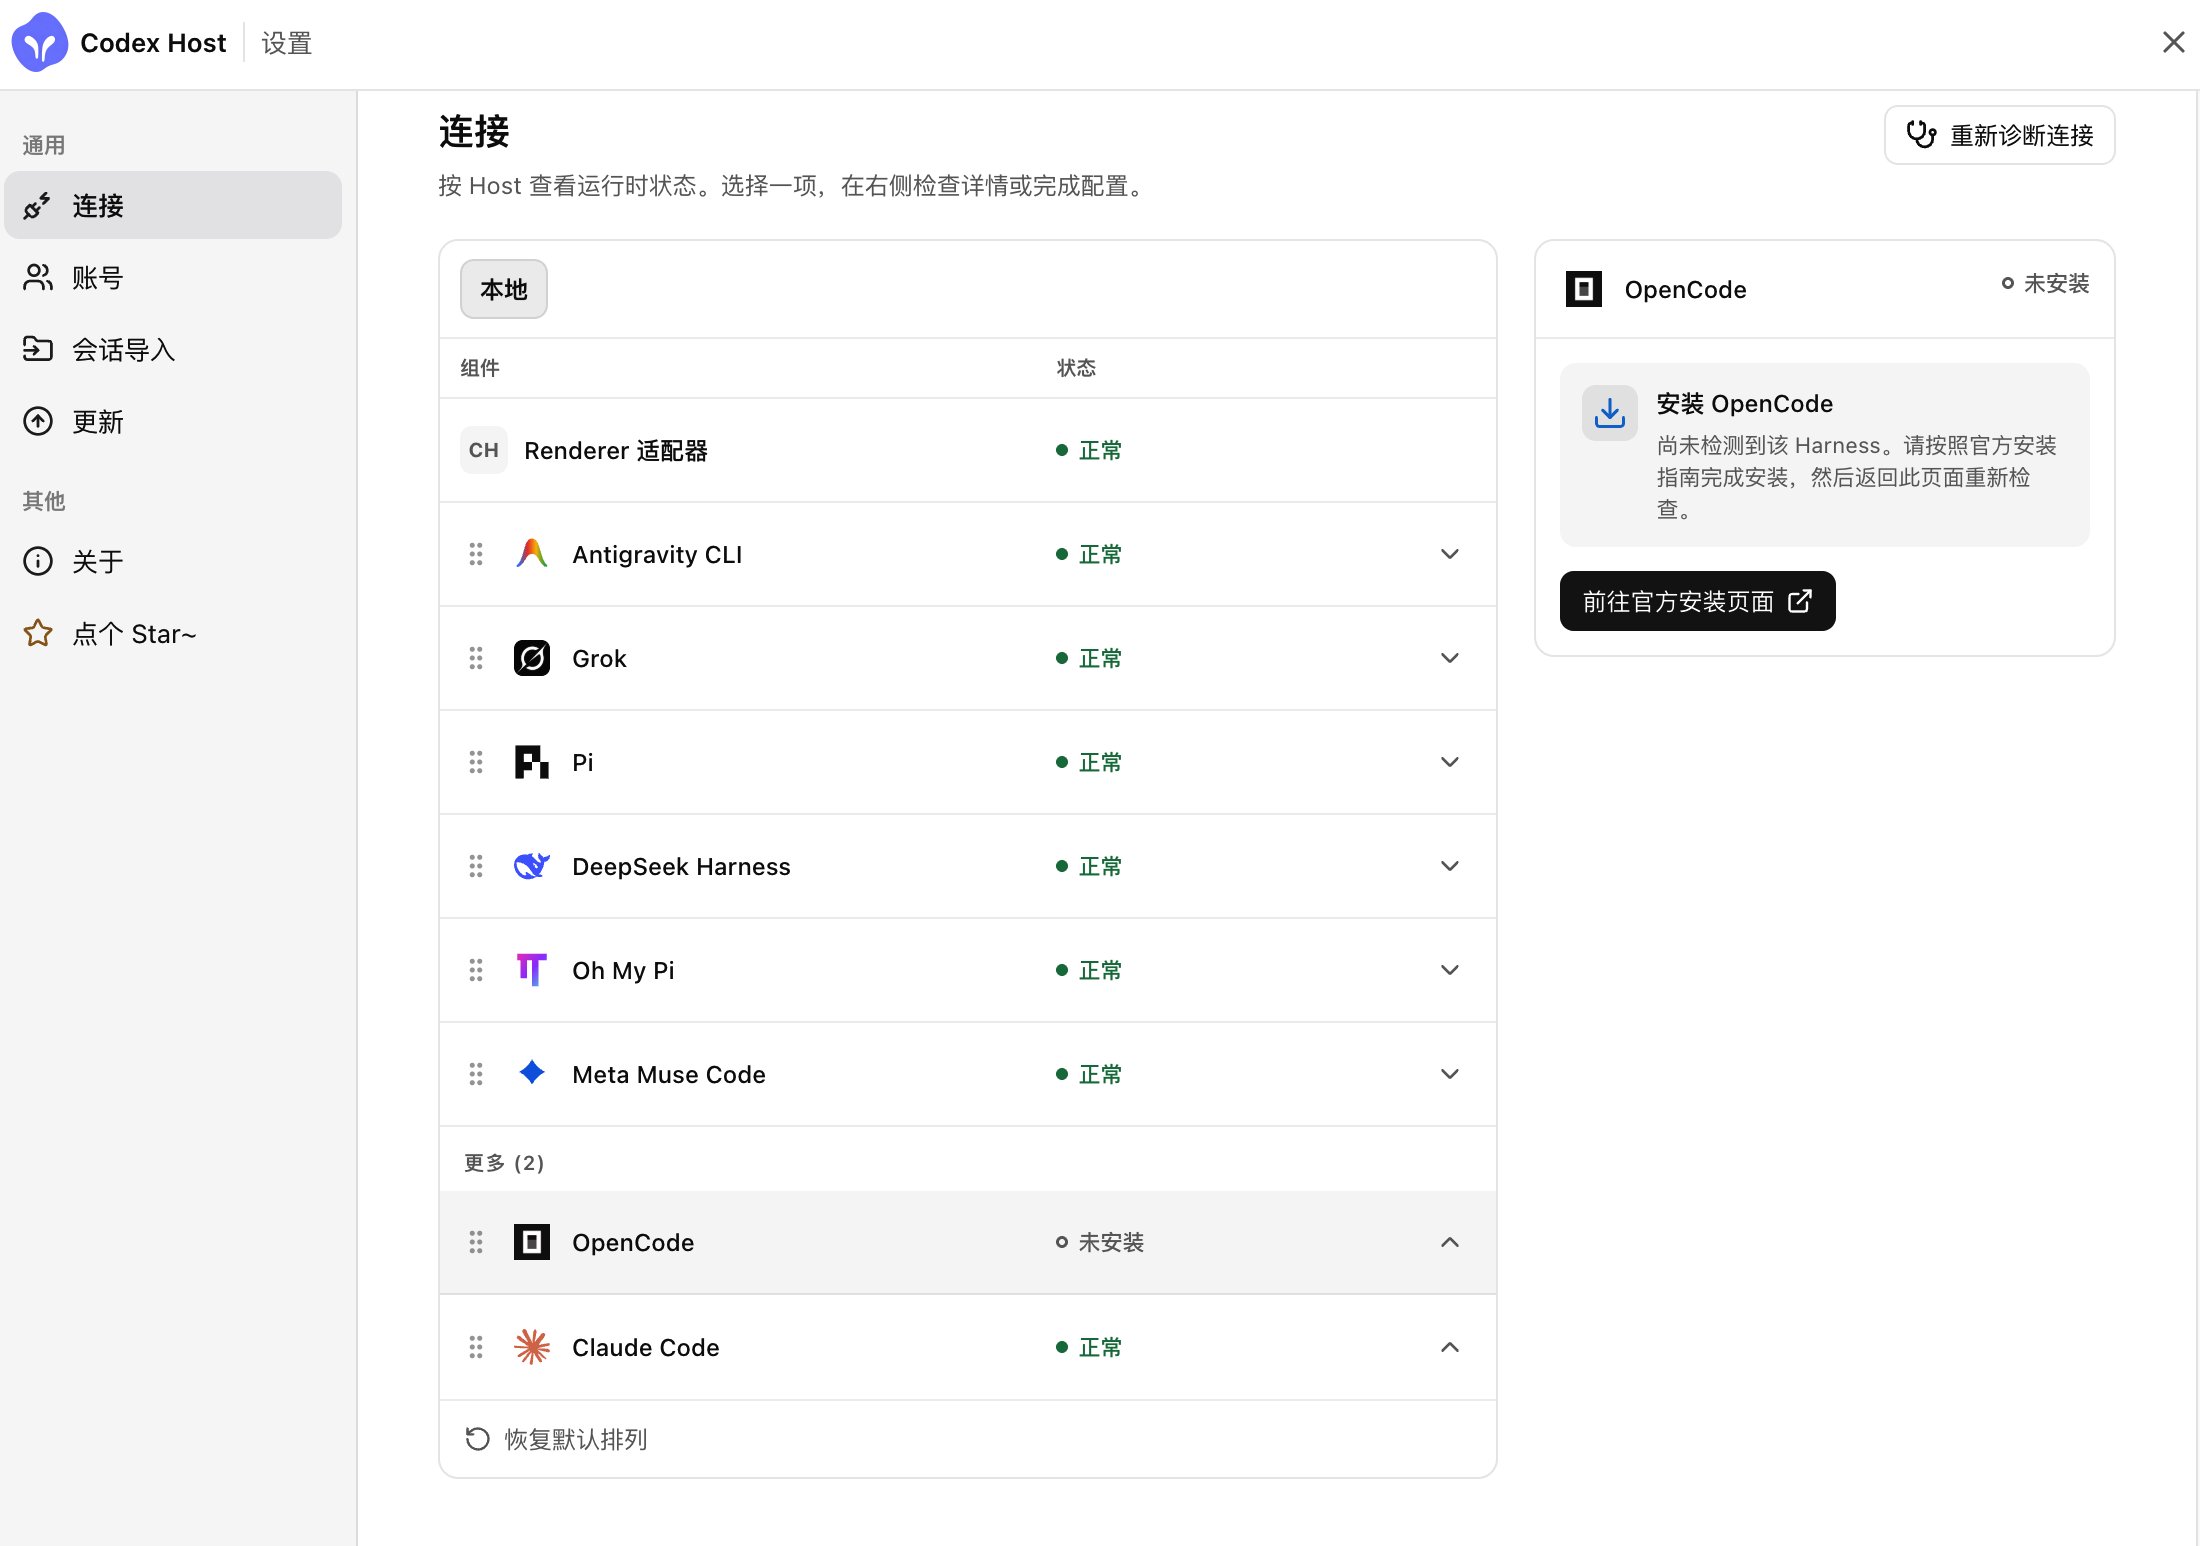2200x1546 pixels.
Task: Click the 重新诊断连接 button
Action: 2000,135
